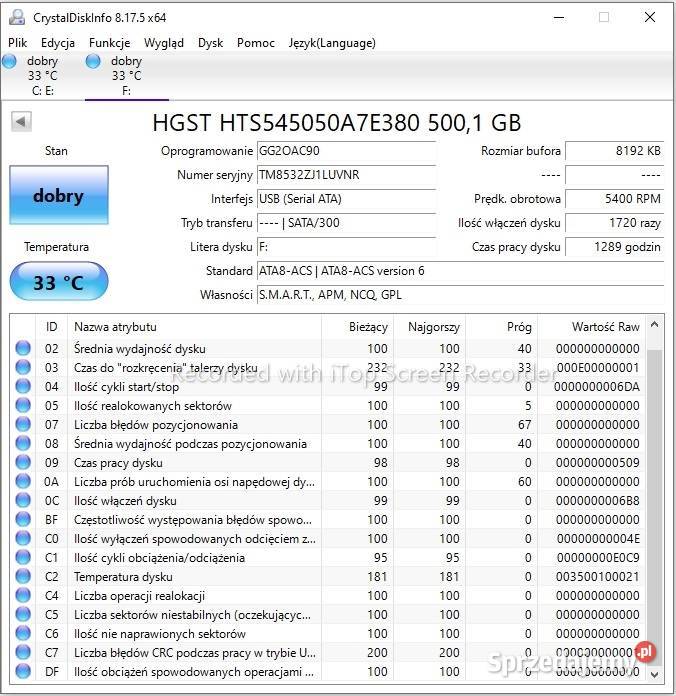Click the ID column header
This screenshot has height=696, width=676.
[x=51, y=327]
